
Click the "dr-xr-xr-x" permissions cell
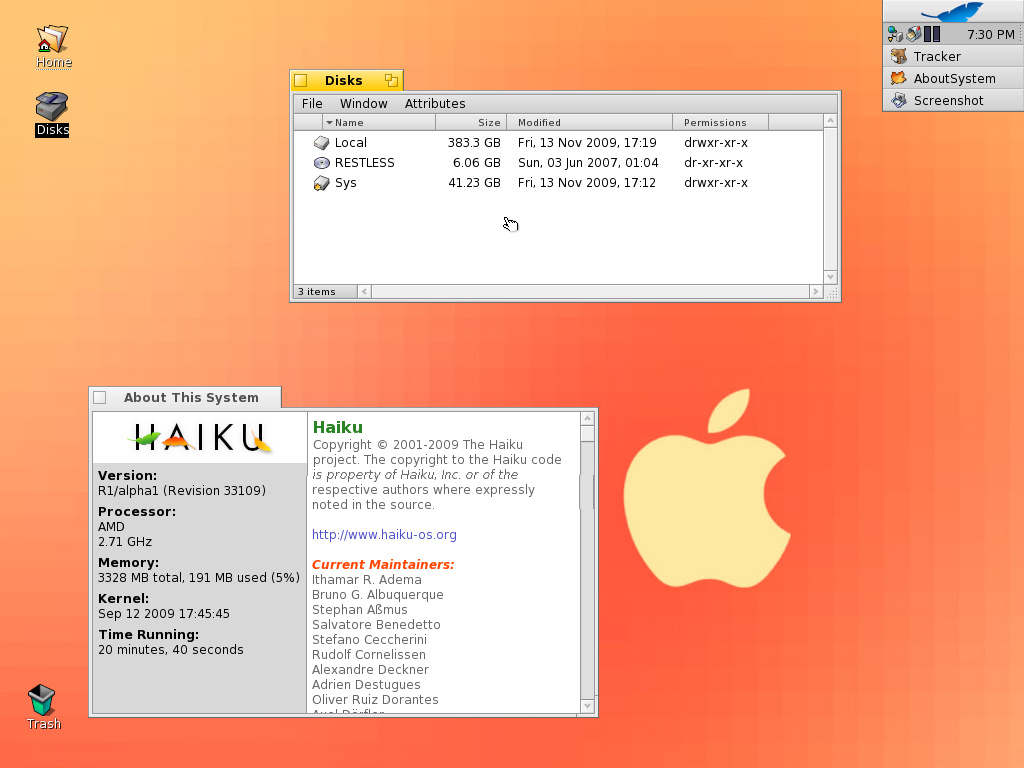coord(713,163)
